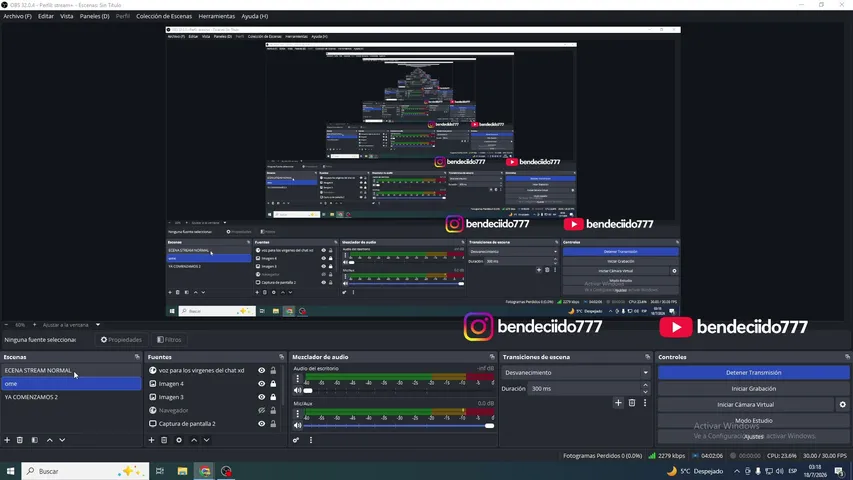853x480 pixels.
Task: Hide the Imagen 3 source
Action: click(x=262, y=397)
